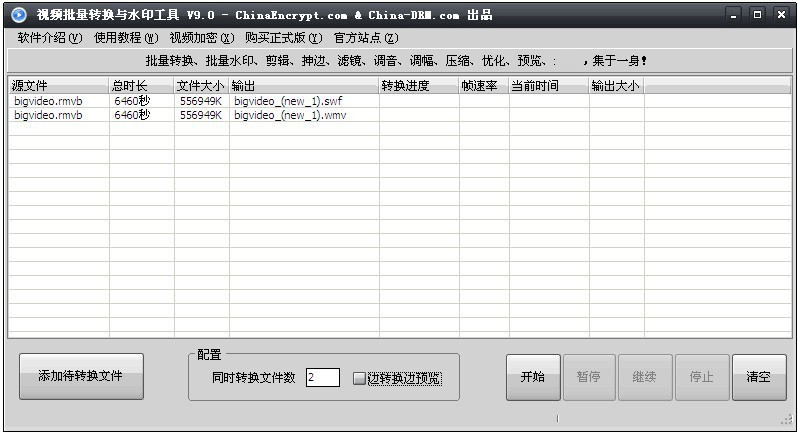Select the row outputting bigvideo_(new_1).wmv
Screen dimensions: 798x433
click(400, 115)
